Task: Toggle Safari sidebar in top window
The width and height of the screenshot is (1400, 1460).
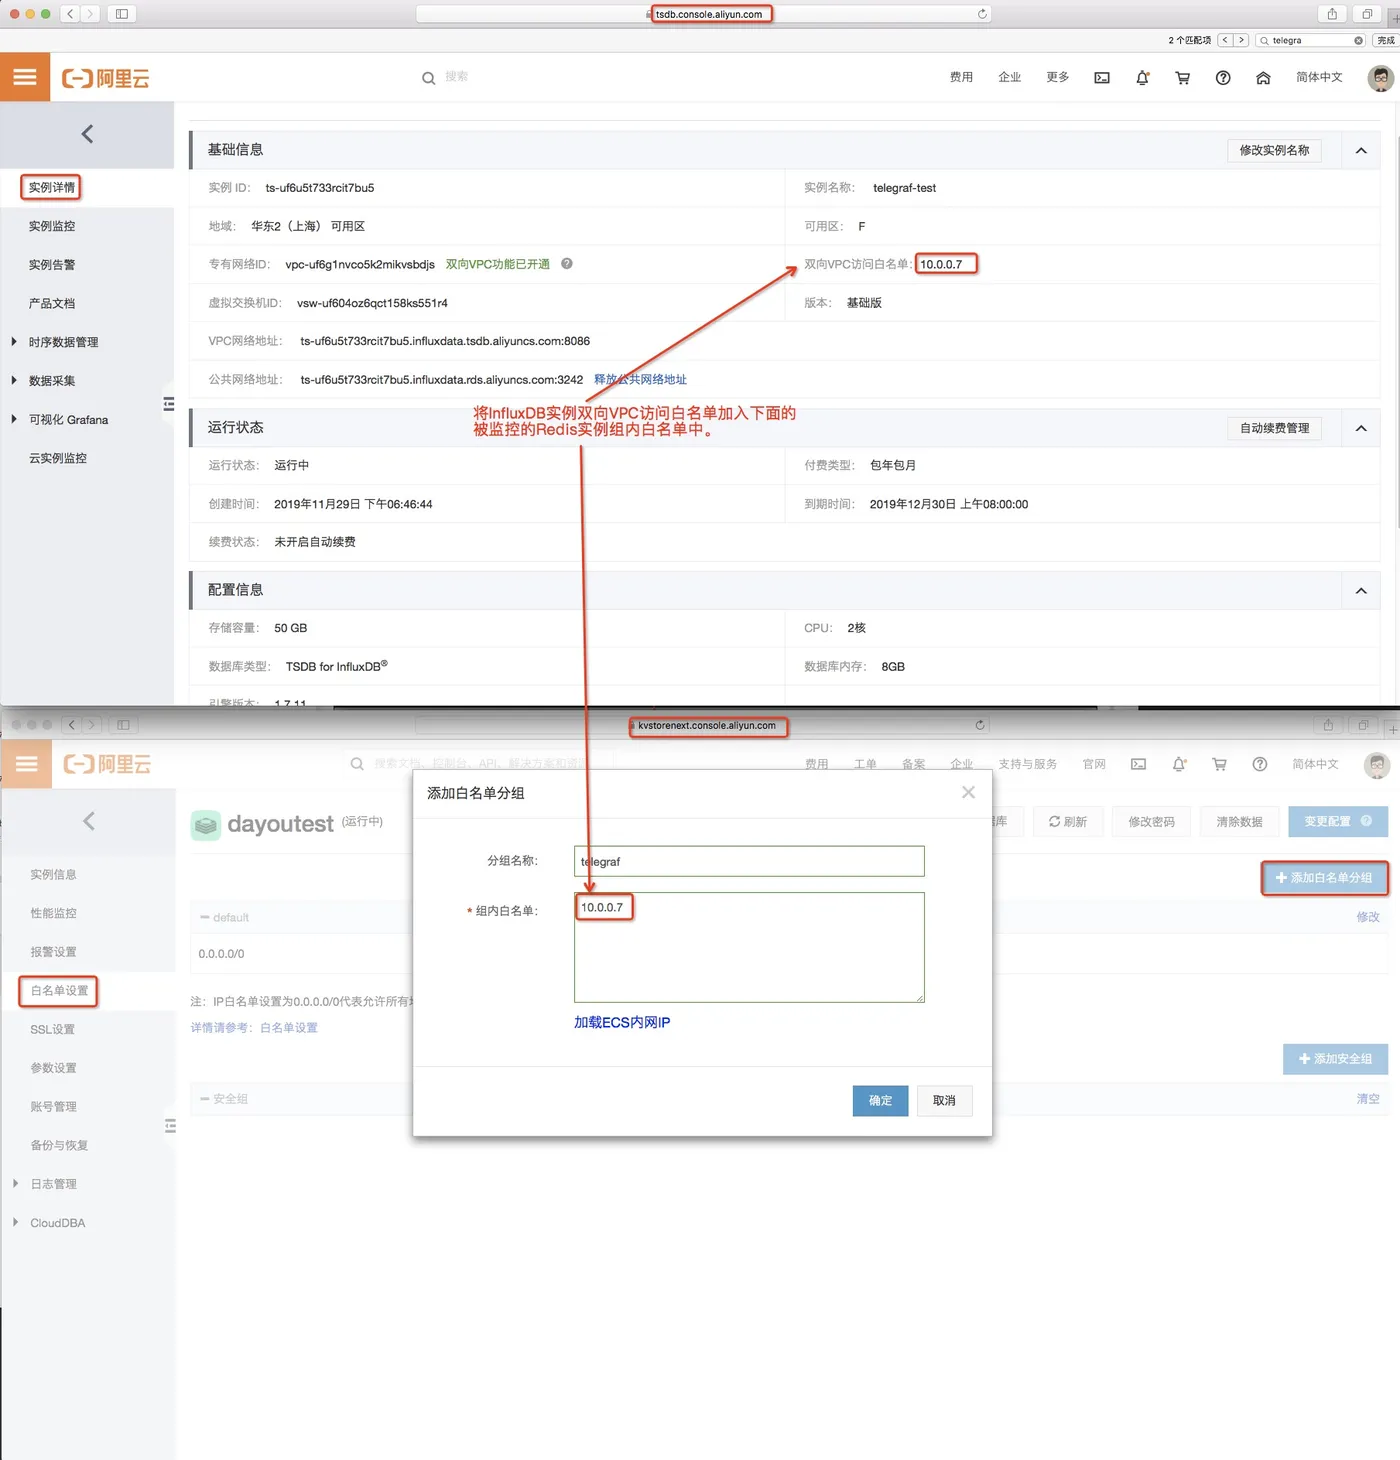Action: pos(122,14)
